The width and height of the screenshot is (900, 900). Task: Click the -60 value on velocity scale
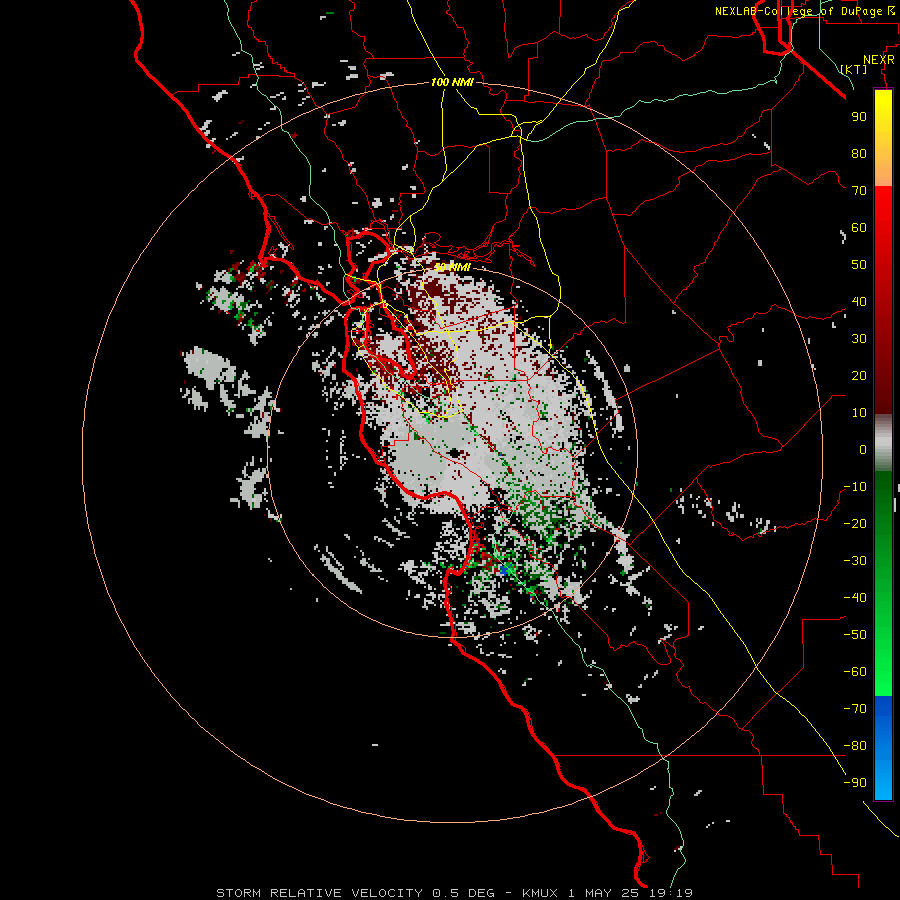point(855,672)
